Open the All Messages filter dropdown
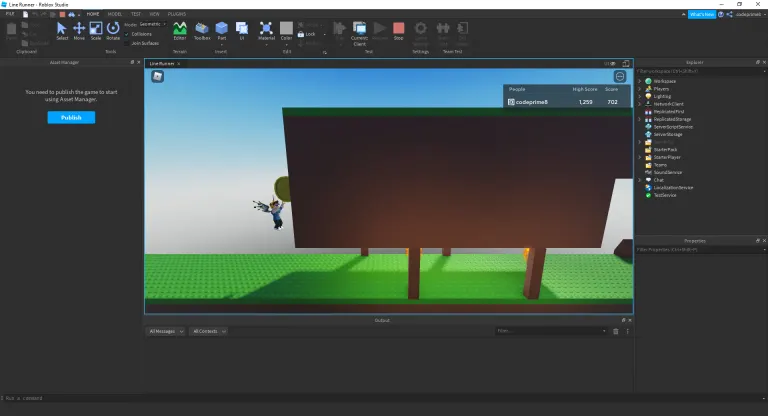Screen dimensions: 768x416 click(166, 331)
